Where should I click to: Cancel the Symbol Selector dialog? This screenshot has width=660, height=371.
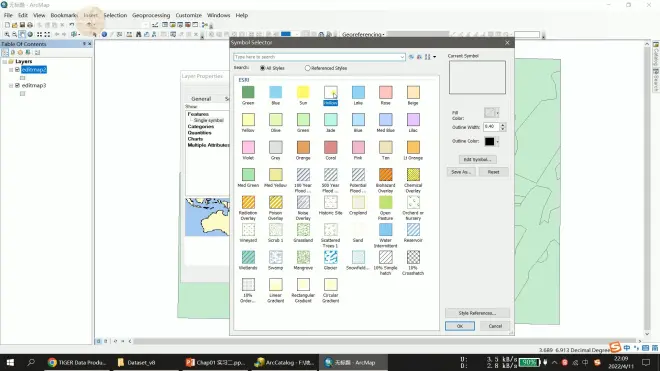click(495, 326)
